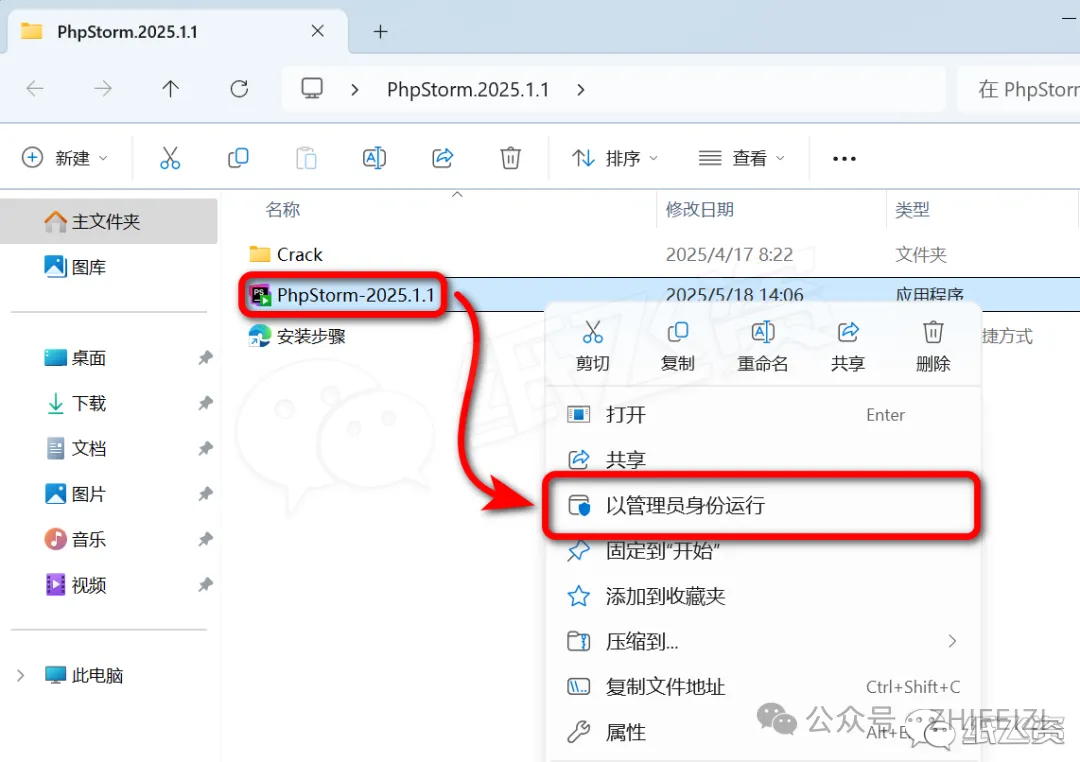Click the Forward navigation arrow
Viewport: 1080px width, 762px height.
tap(103, 89)
